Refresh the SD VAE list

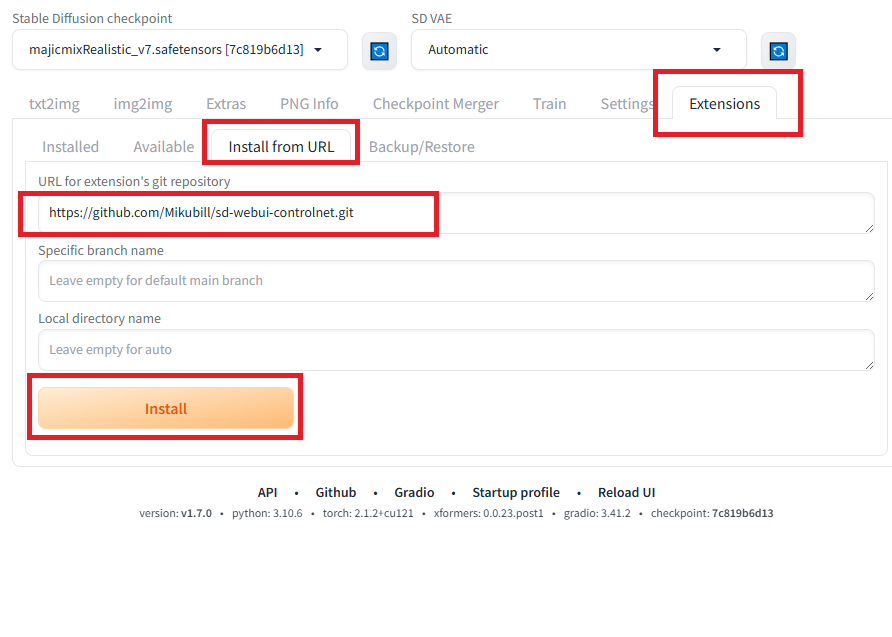tap(778, 51)
